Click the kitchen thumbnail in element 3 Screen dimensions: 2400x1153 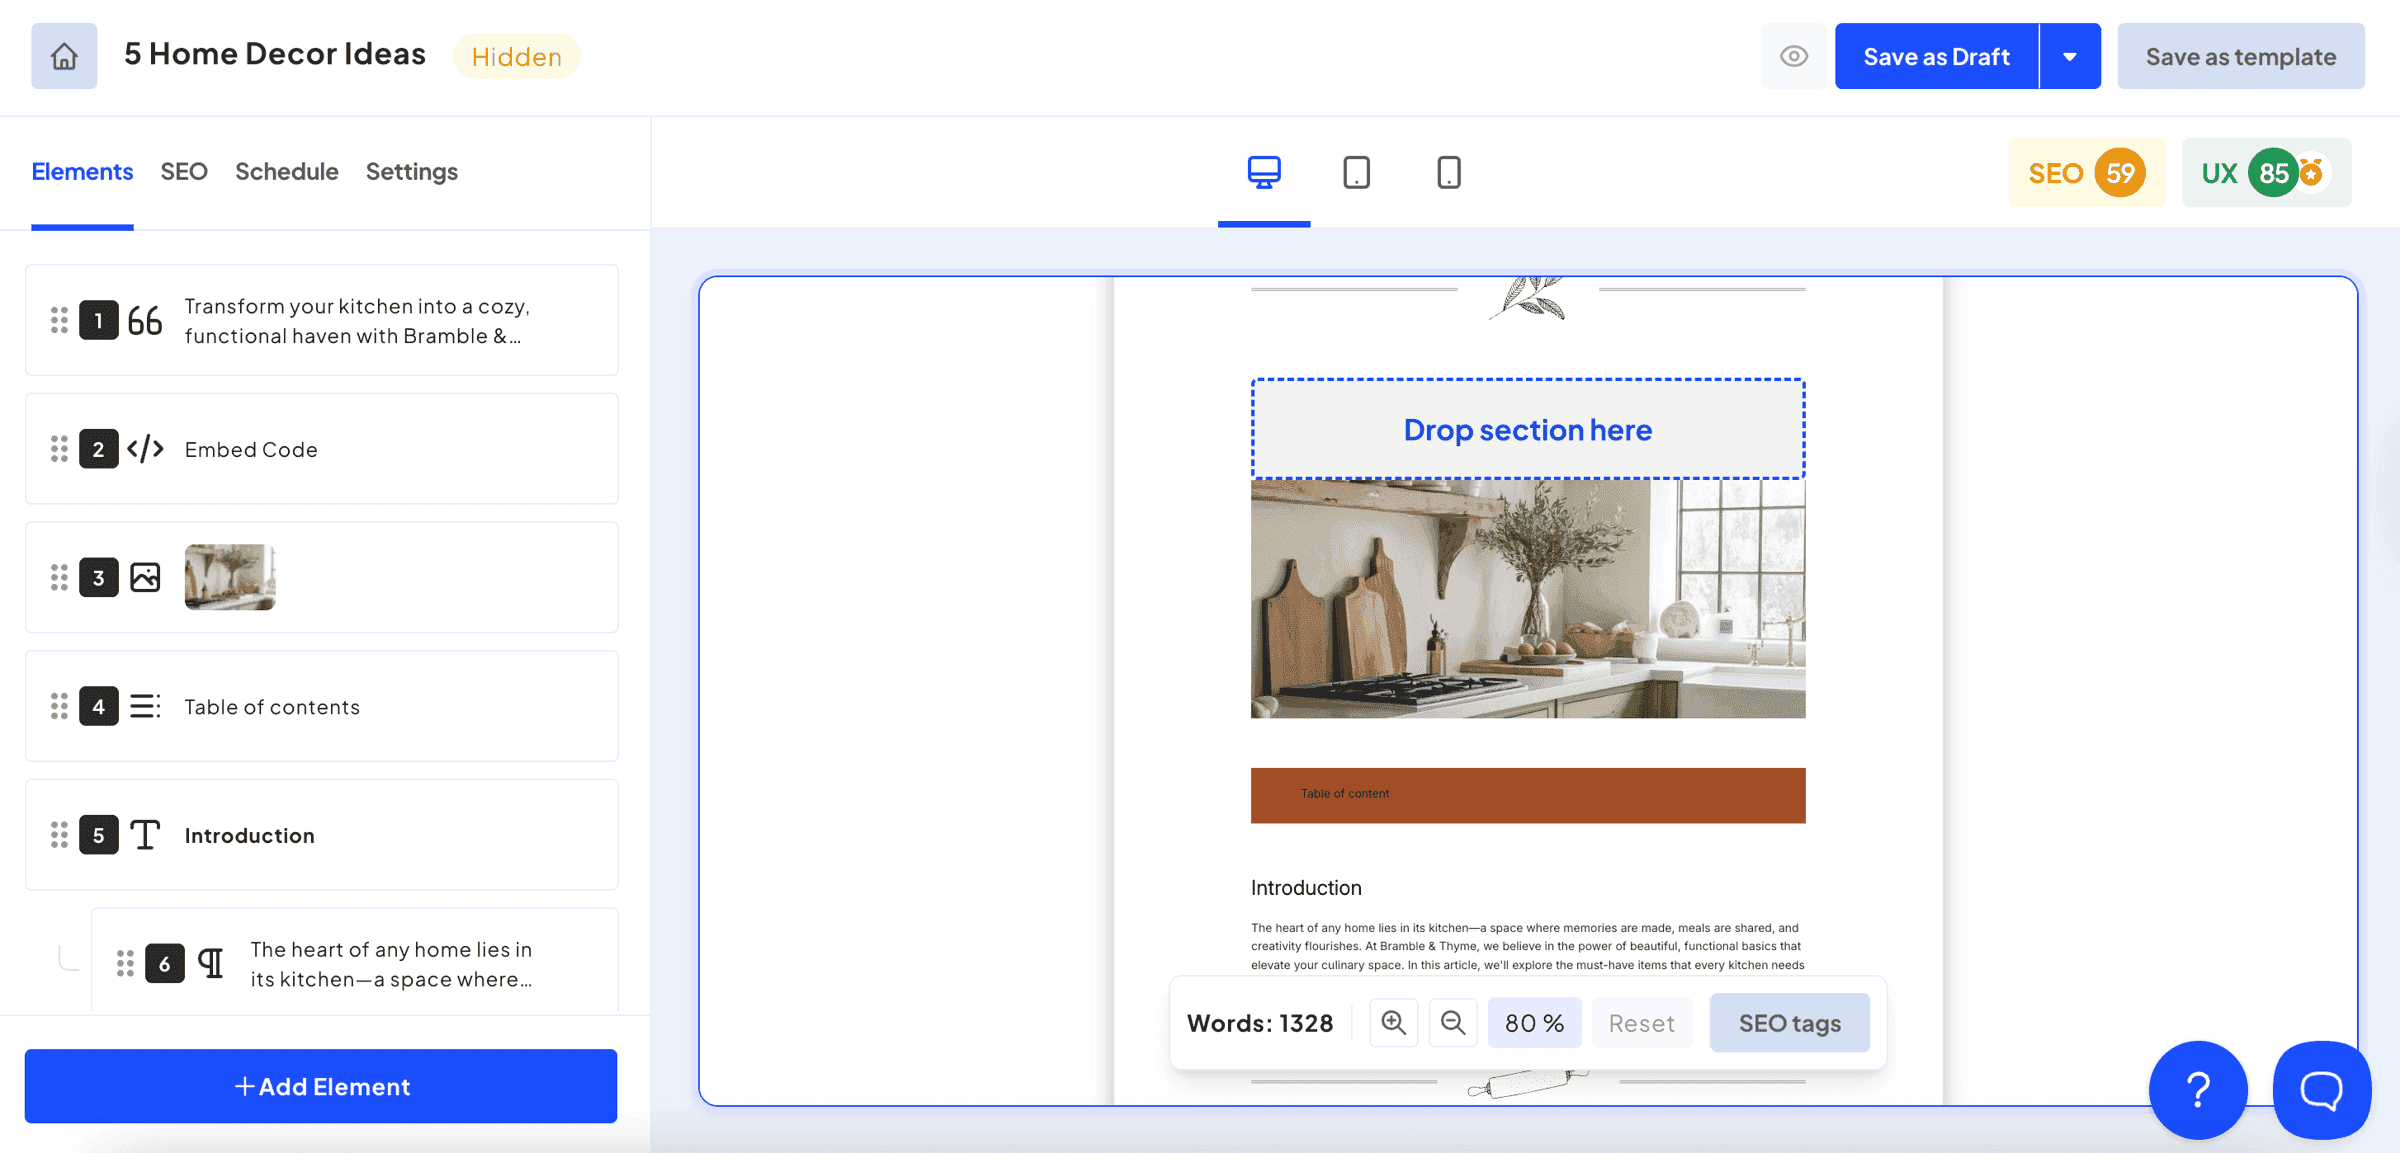[x=230, y=577]
